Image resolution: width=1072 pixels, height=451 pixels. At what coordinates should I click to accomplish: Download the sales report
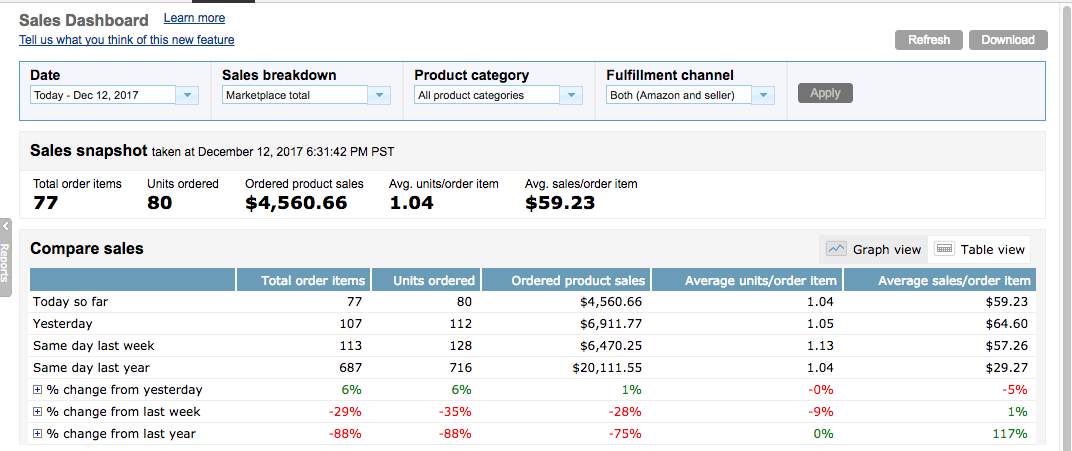[1008, 40]
